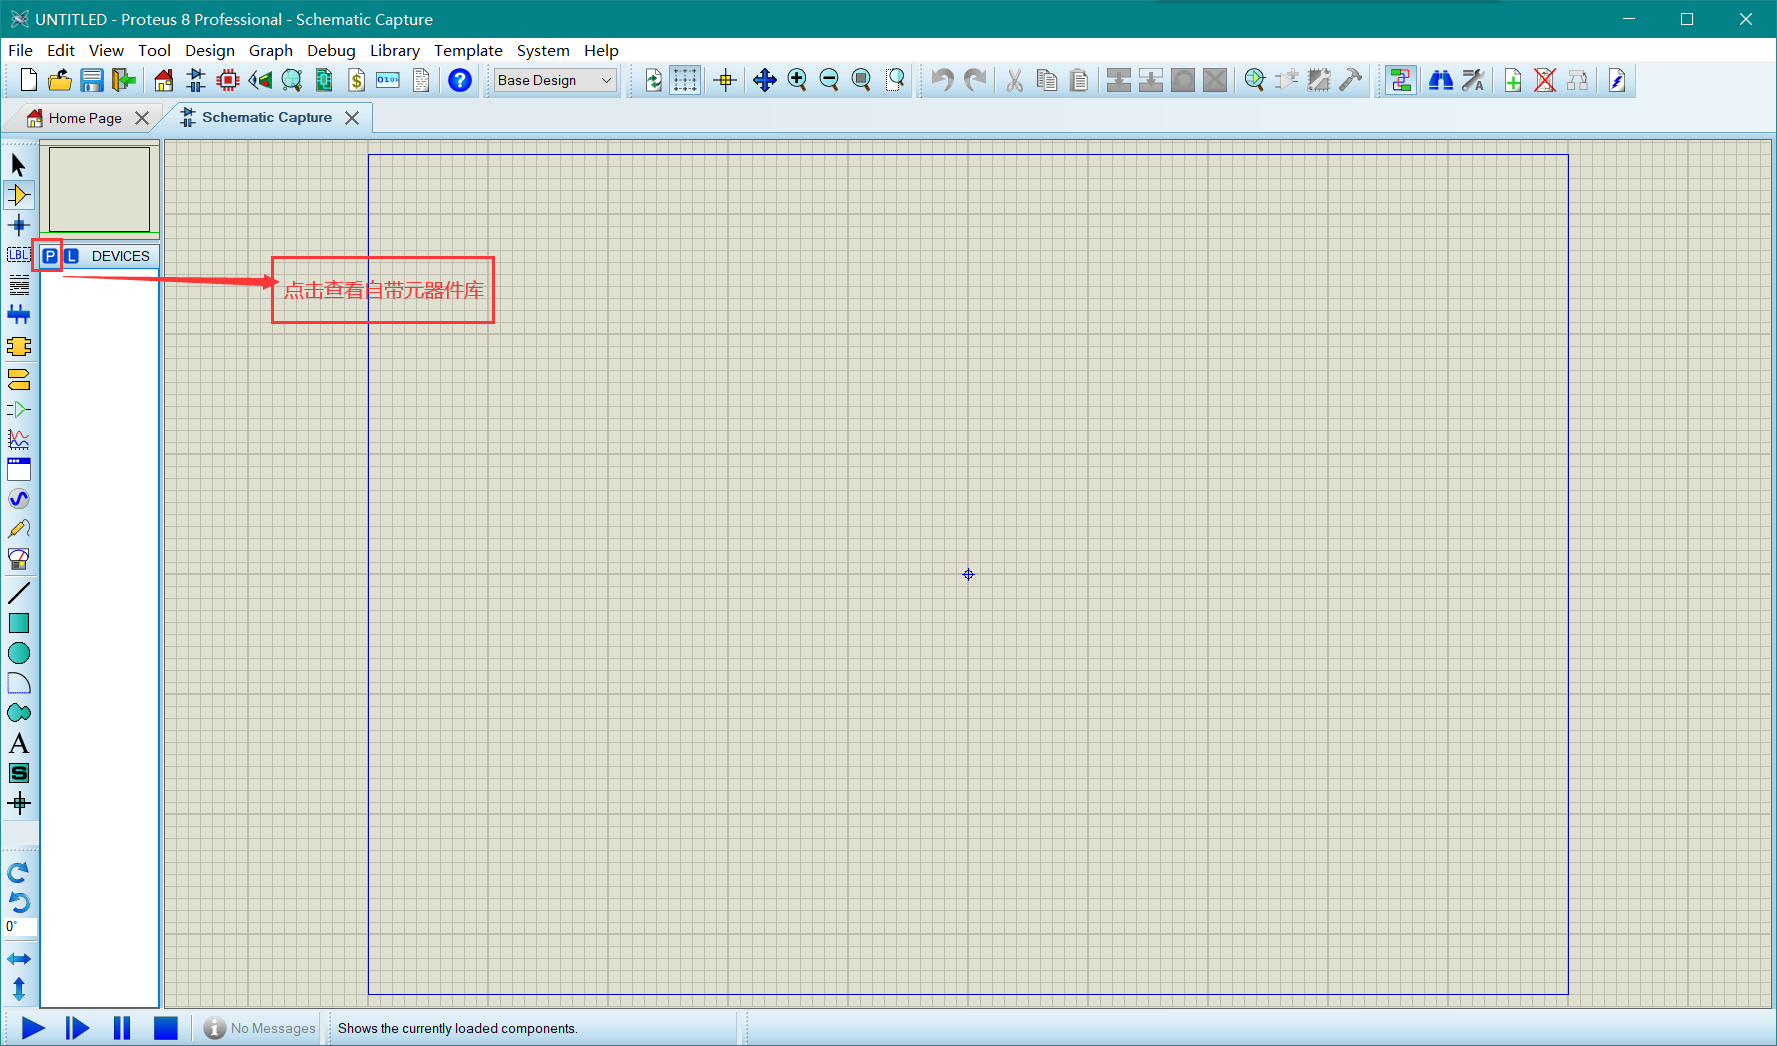Select 2D Graphics Markers tool
1777x1046 pixels.
pos(19,803)
